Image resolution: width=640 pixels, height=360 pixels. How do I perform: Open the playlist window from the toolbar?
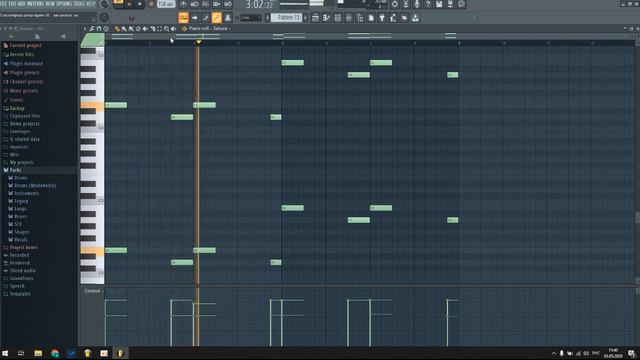click(x=315, y=18)
